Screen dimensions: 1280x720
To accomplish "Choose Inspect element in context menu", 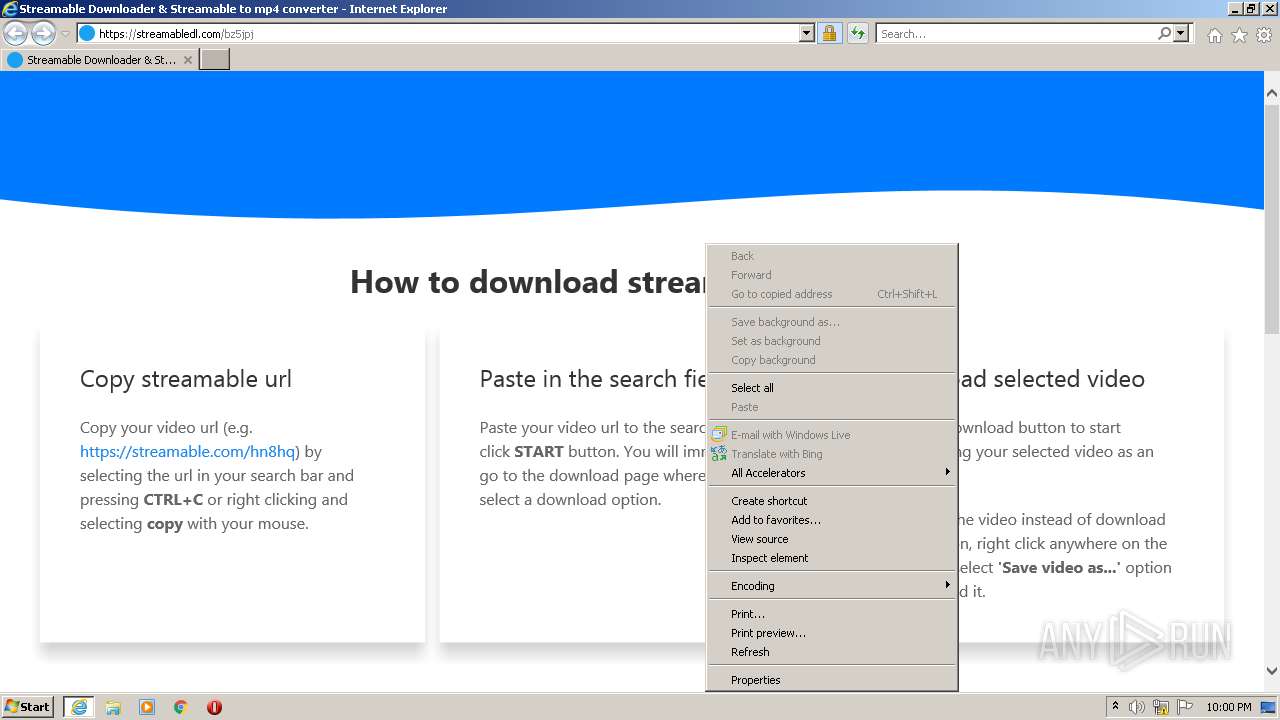I will (832, 558).
